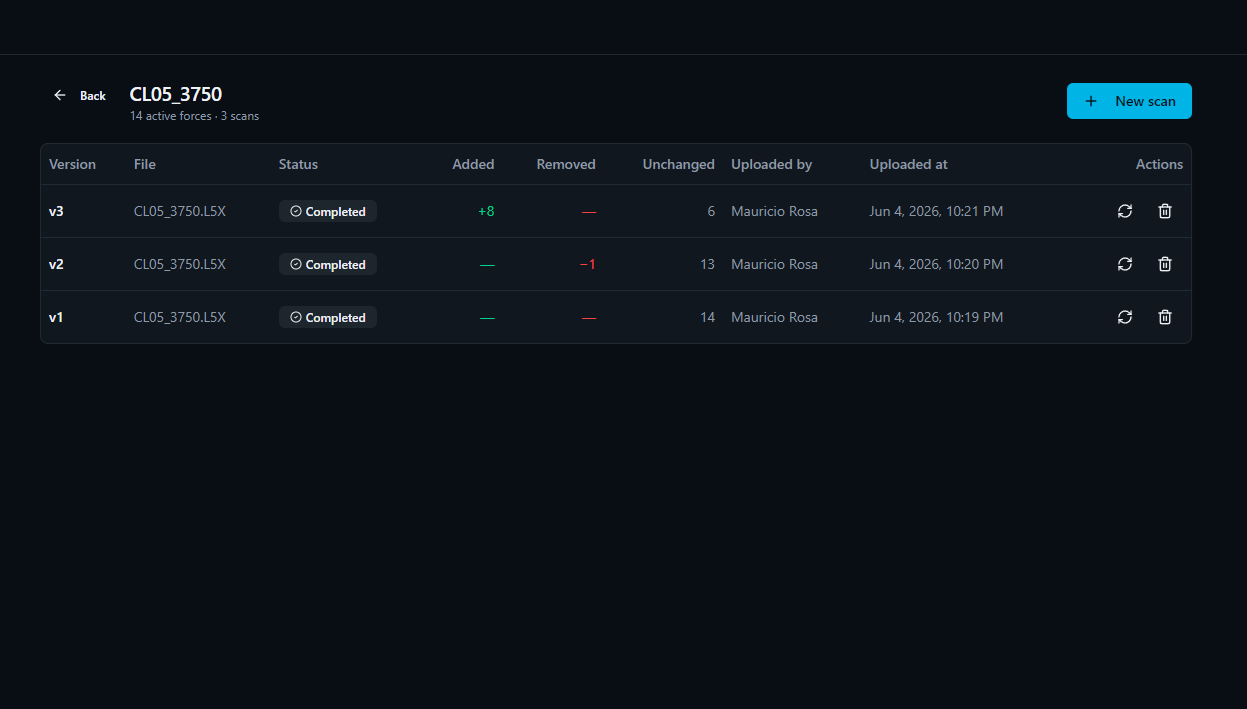Click the Added column header
Viewport: 1247px width, 709px height.
click(x=473, y=164)
